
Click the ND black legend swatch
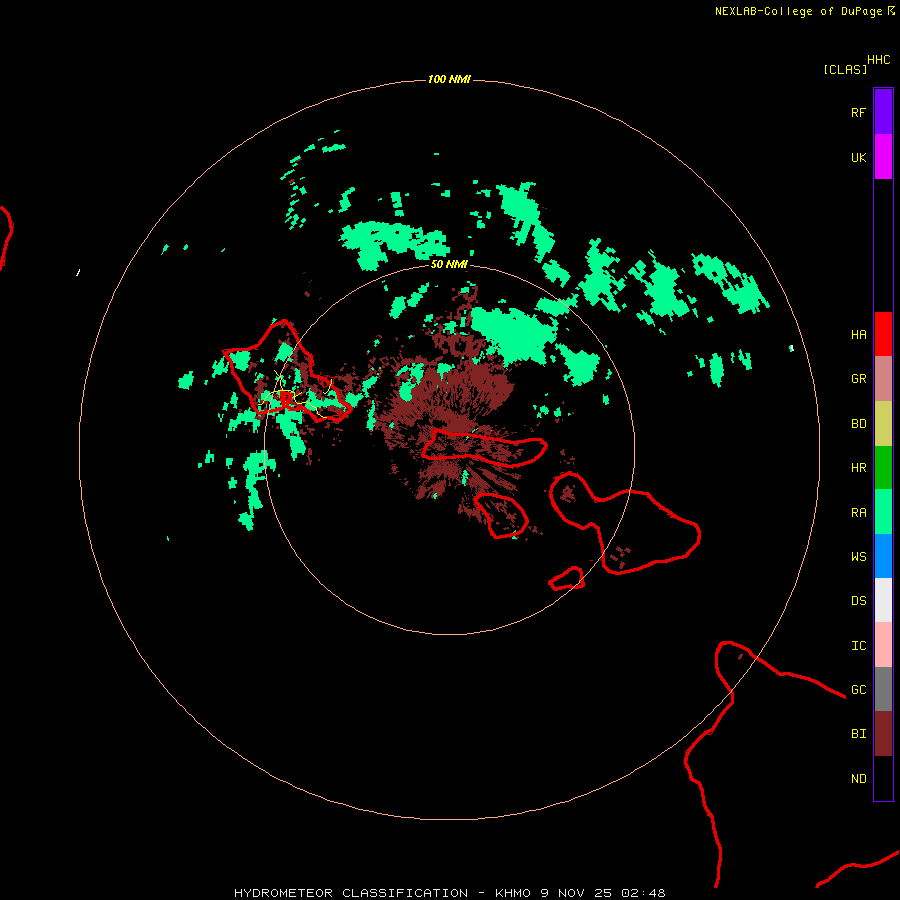pyautogui.click(x=883, y=778)
